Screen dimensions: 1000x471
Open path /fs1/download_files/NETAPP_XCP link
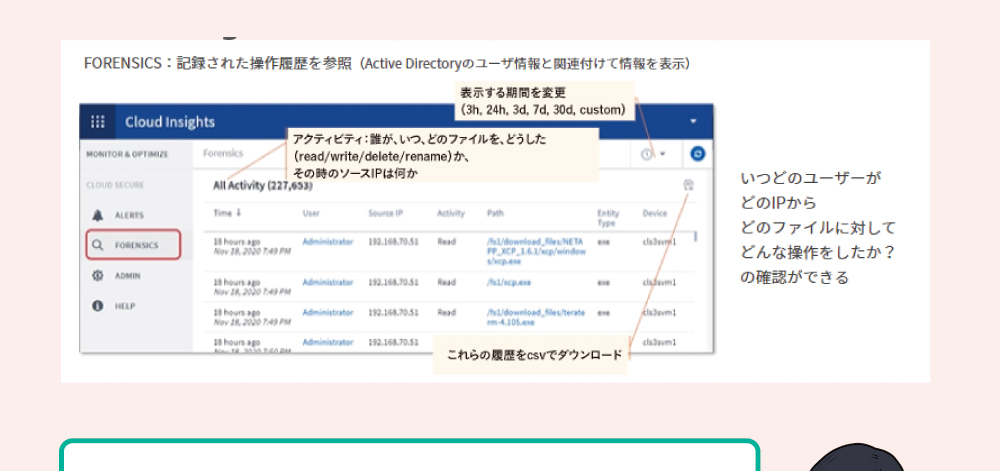[x=536, y=252]
